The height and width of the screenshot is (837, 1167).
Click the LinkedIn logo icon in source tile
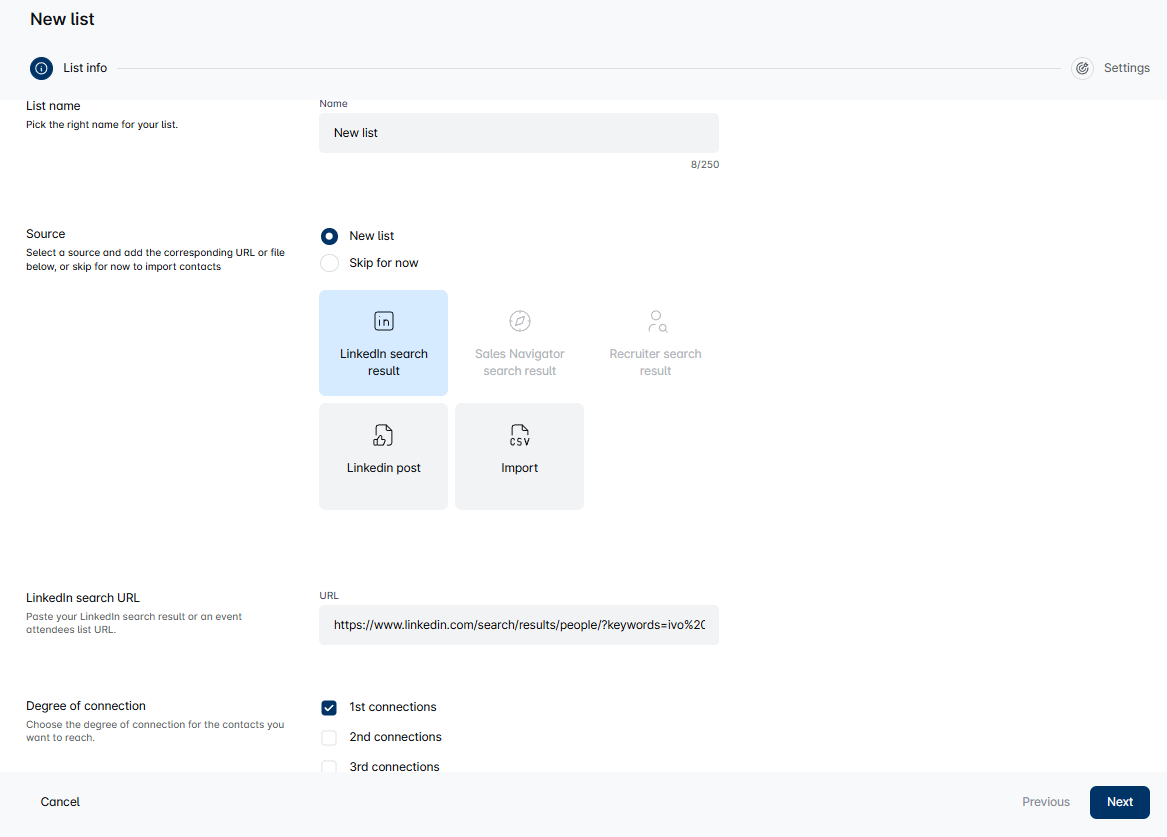tap(383, 321)
